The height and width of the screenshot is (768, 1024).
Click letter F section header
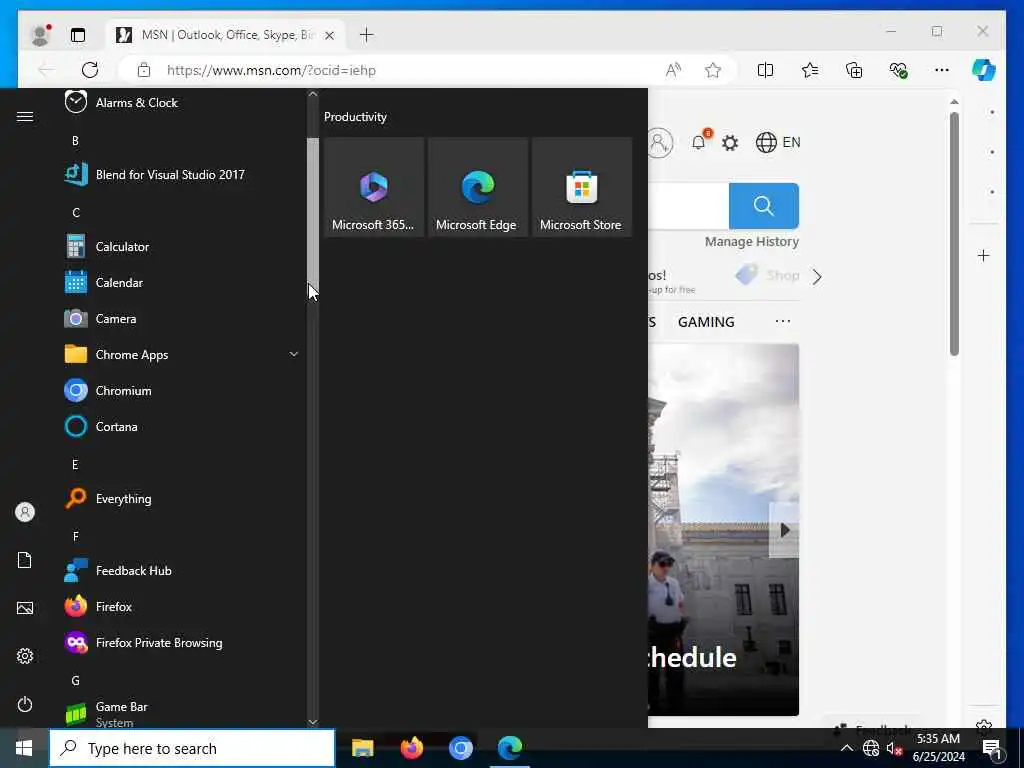(76, 536)
